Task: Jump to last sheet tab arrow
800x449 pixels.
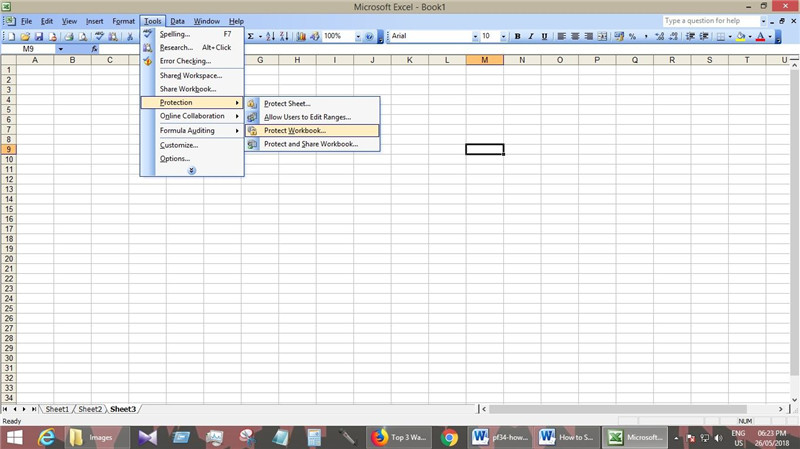Action: tap(34, 409)
